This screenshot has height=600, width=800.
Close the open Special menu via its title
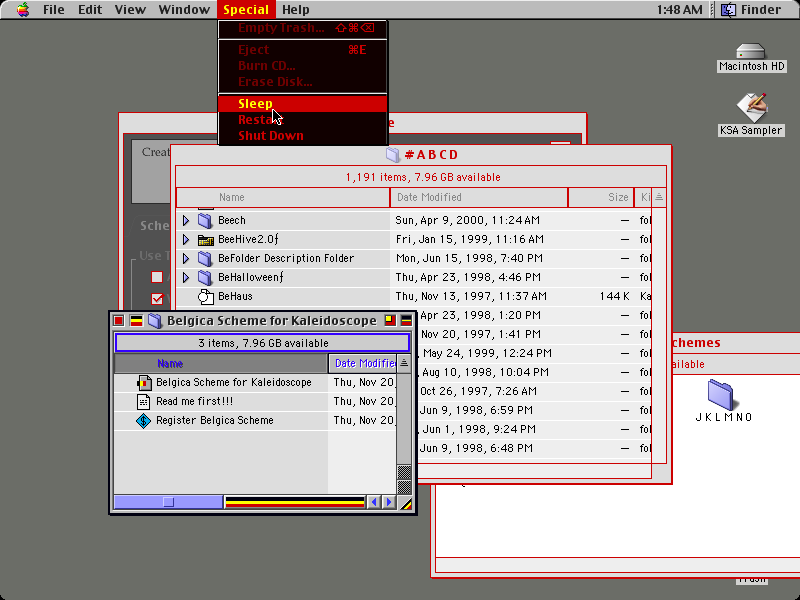click(246, 9)
